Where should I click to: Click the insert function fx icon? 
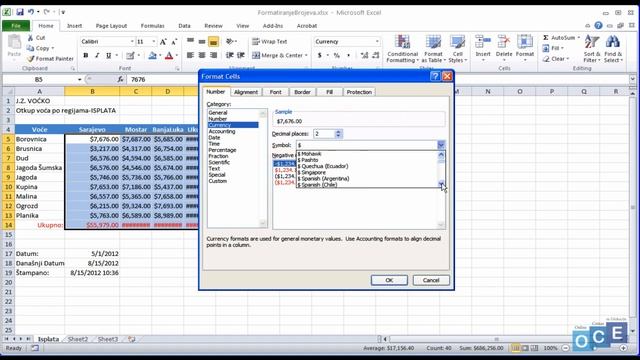120,79
